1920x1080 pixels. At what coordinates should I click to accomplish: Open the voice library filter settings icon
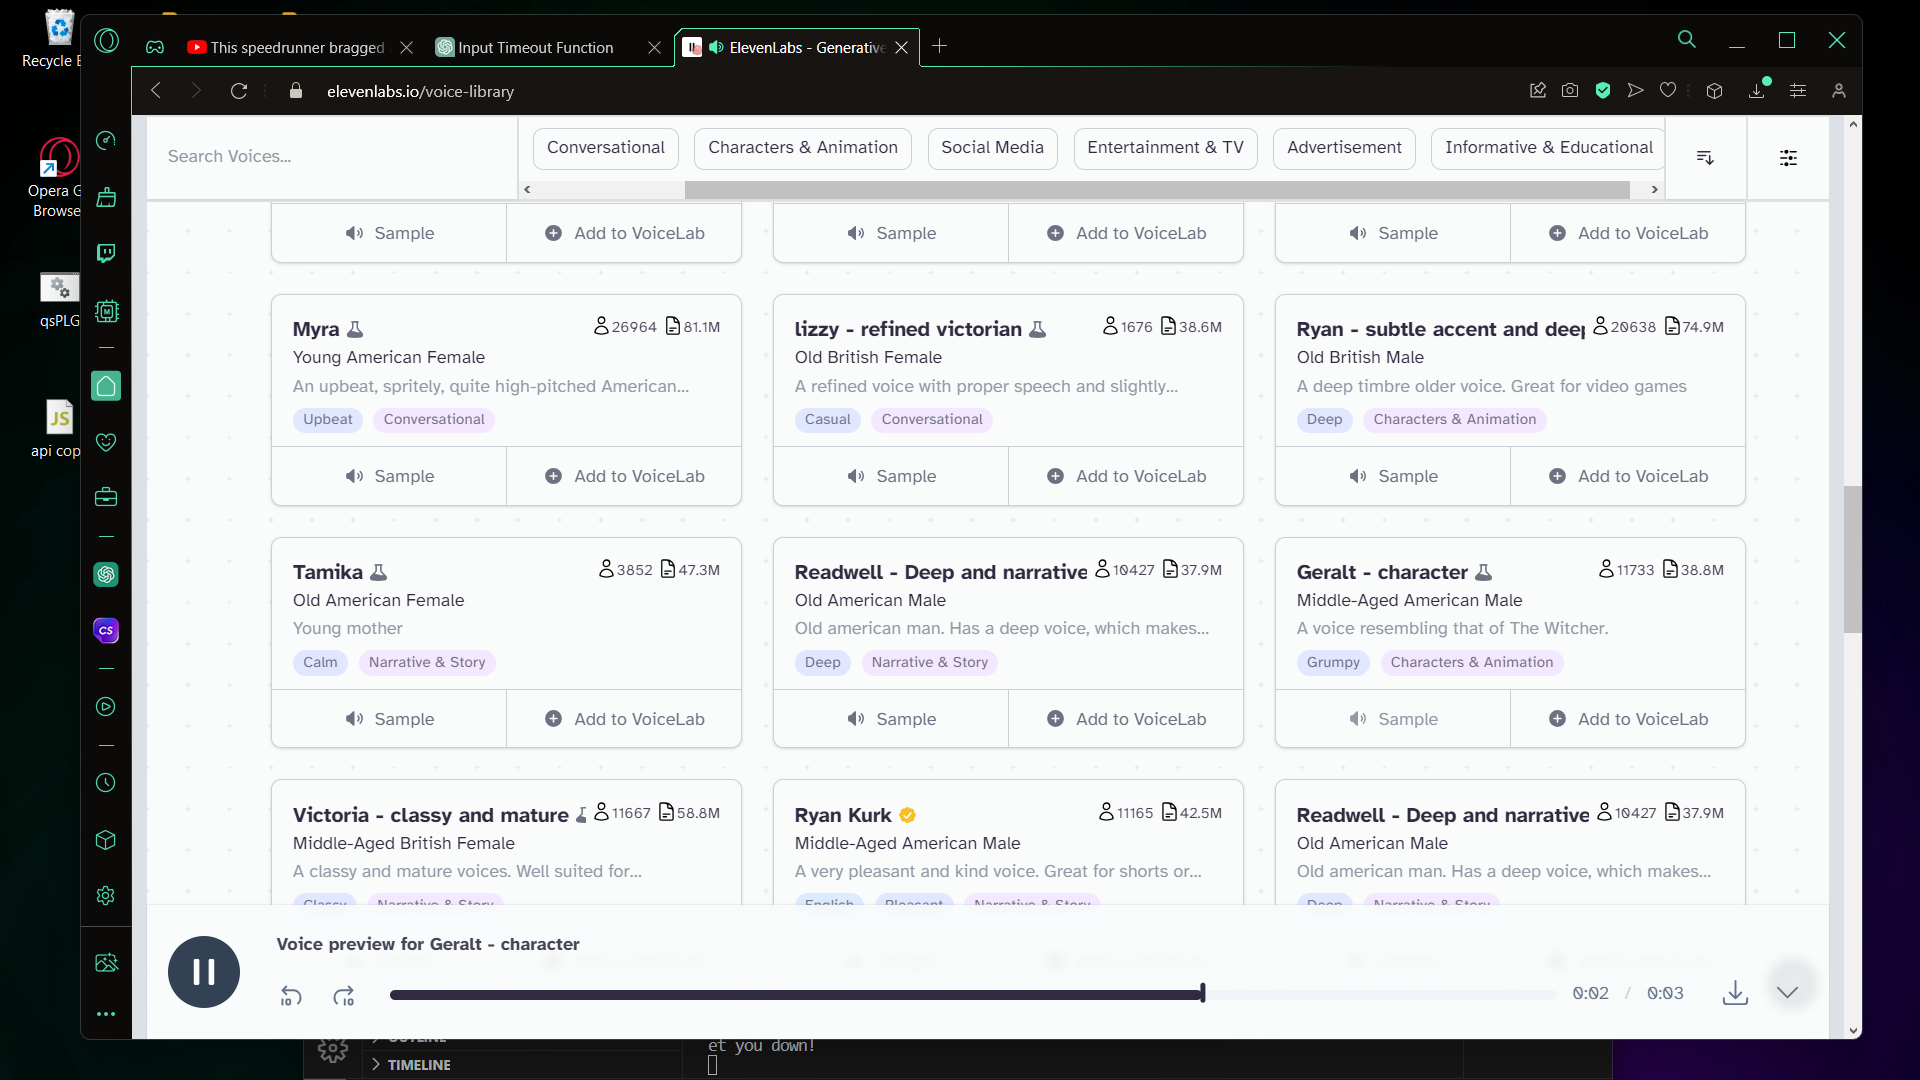[1788, 158]
